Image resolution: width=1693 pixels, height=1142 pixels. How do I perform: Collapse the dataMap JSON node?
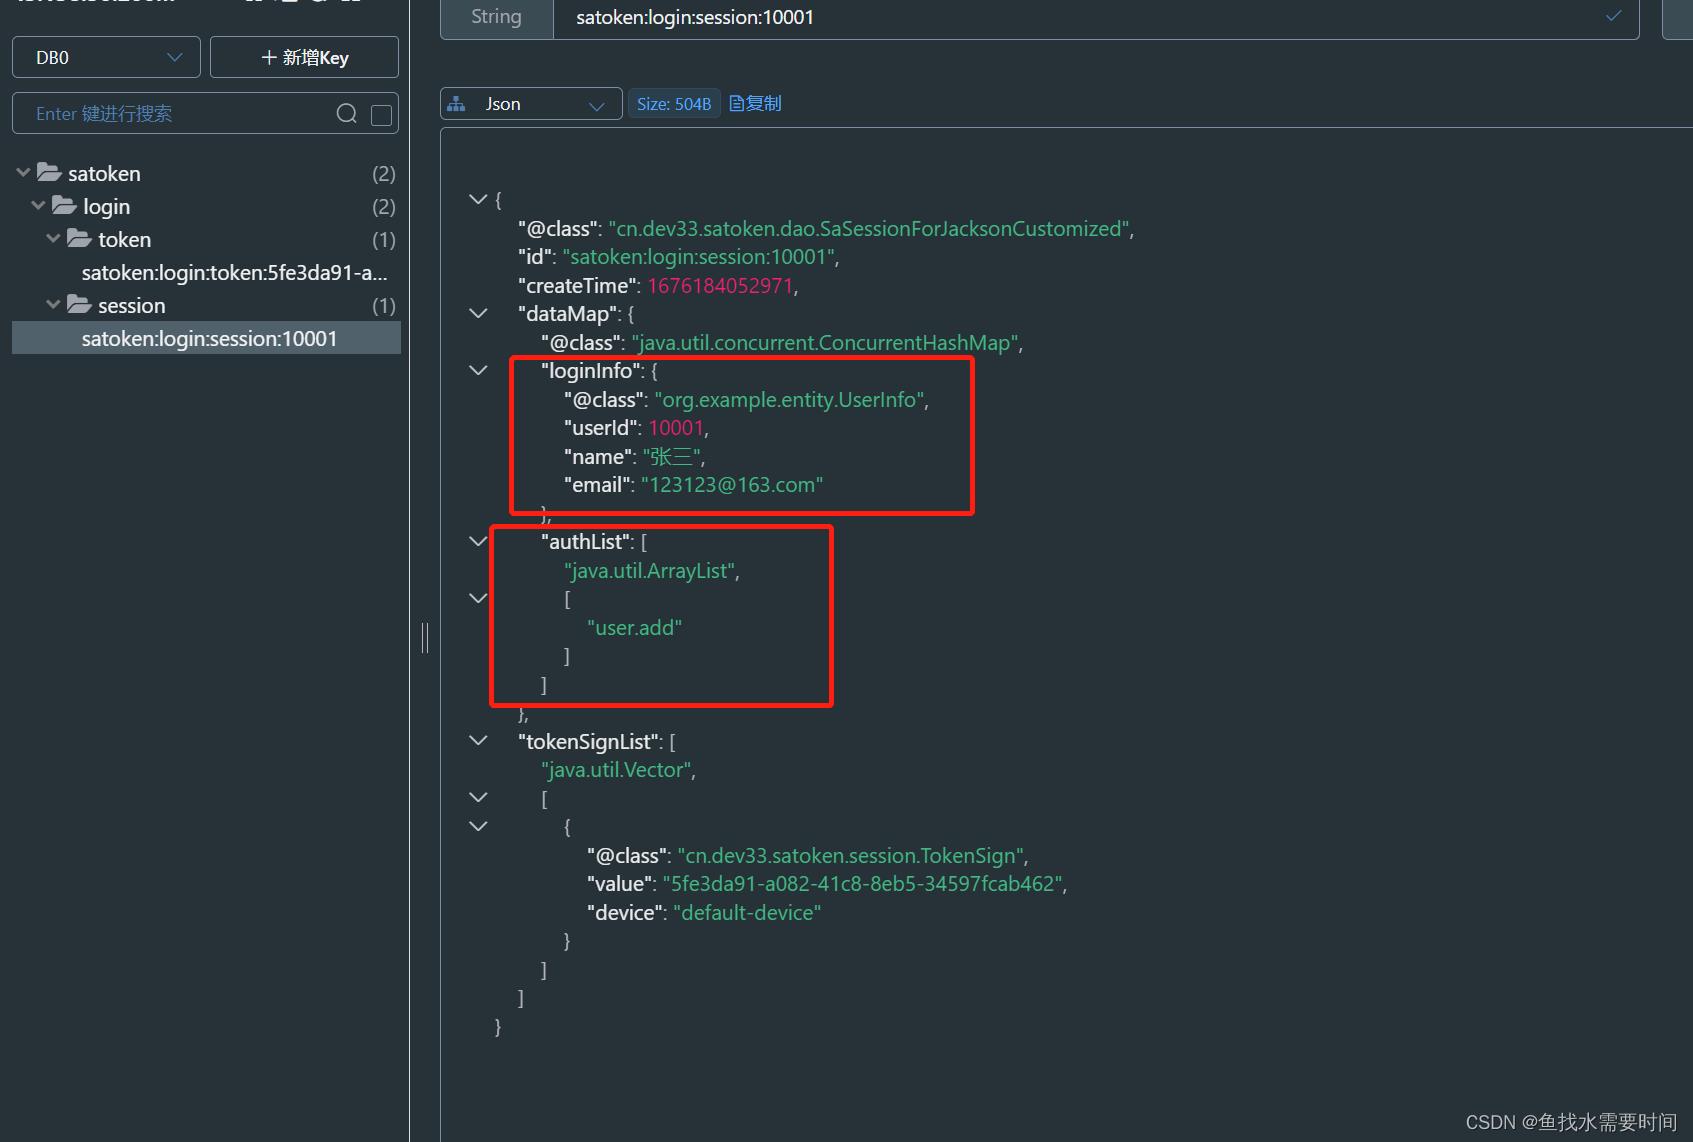(478, 313)
